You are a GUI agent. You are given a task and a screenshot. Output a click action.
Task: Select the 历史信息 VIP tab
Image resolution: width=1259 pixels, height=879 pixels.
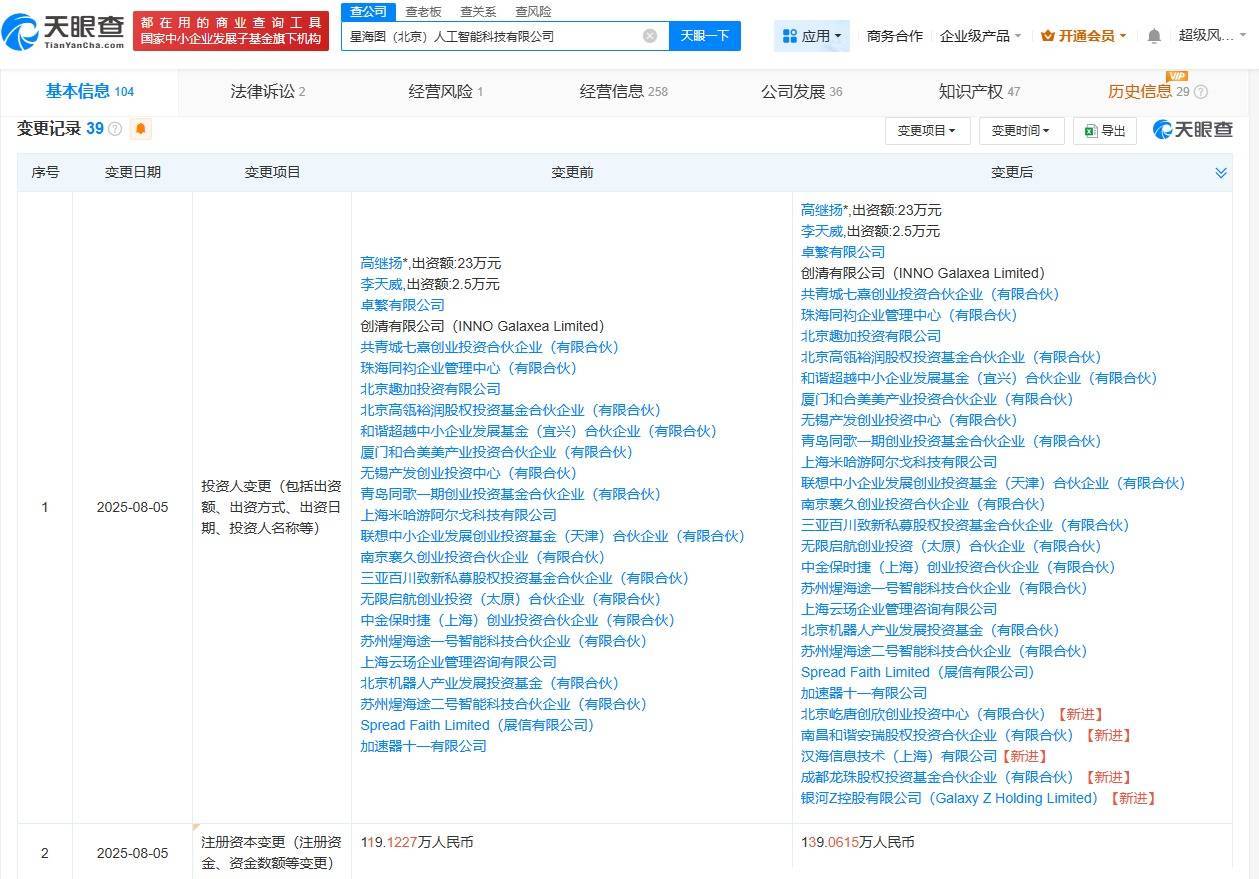tap(1148, 92)
